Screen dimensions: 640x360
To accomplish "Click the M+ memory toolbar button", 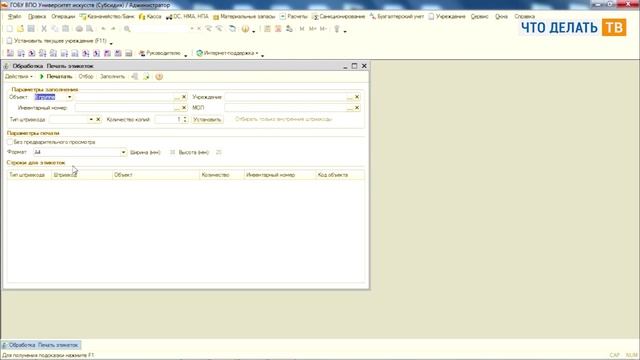I will (x=313, y=29).
